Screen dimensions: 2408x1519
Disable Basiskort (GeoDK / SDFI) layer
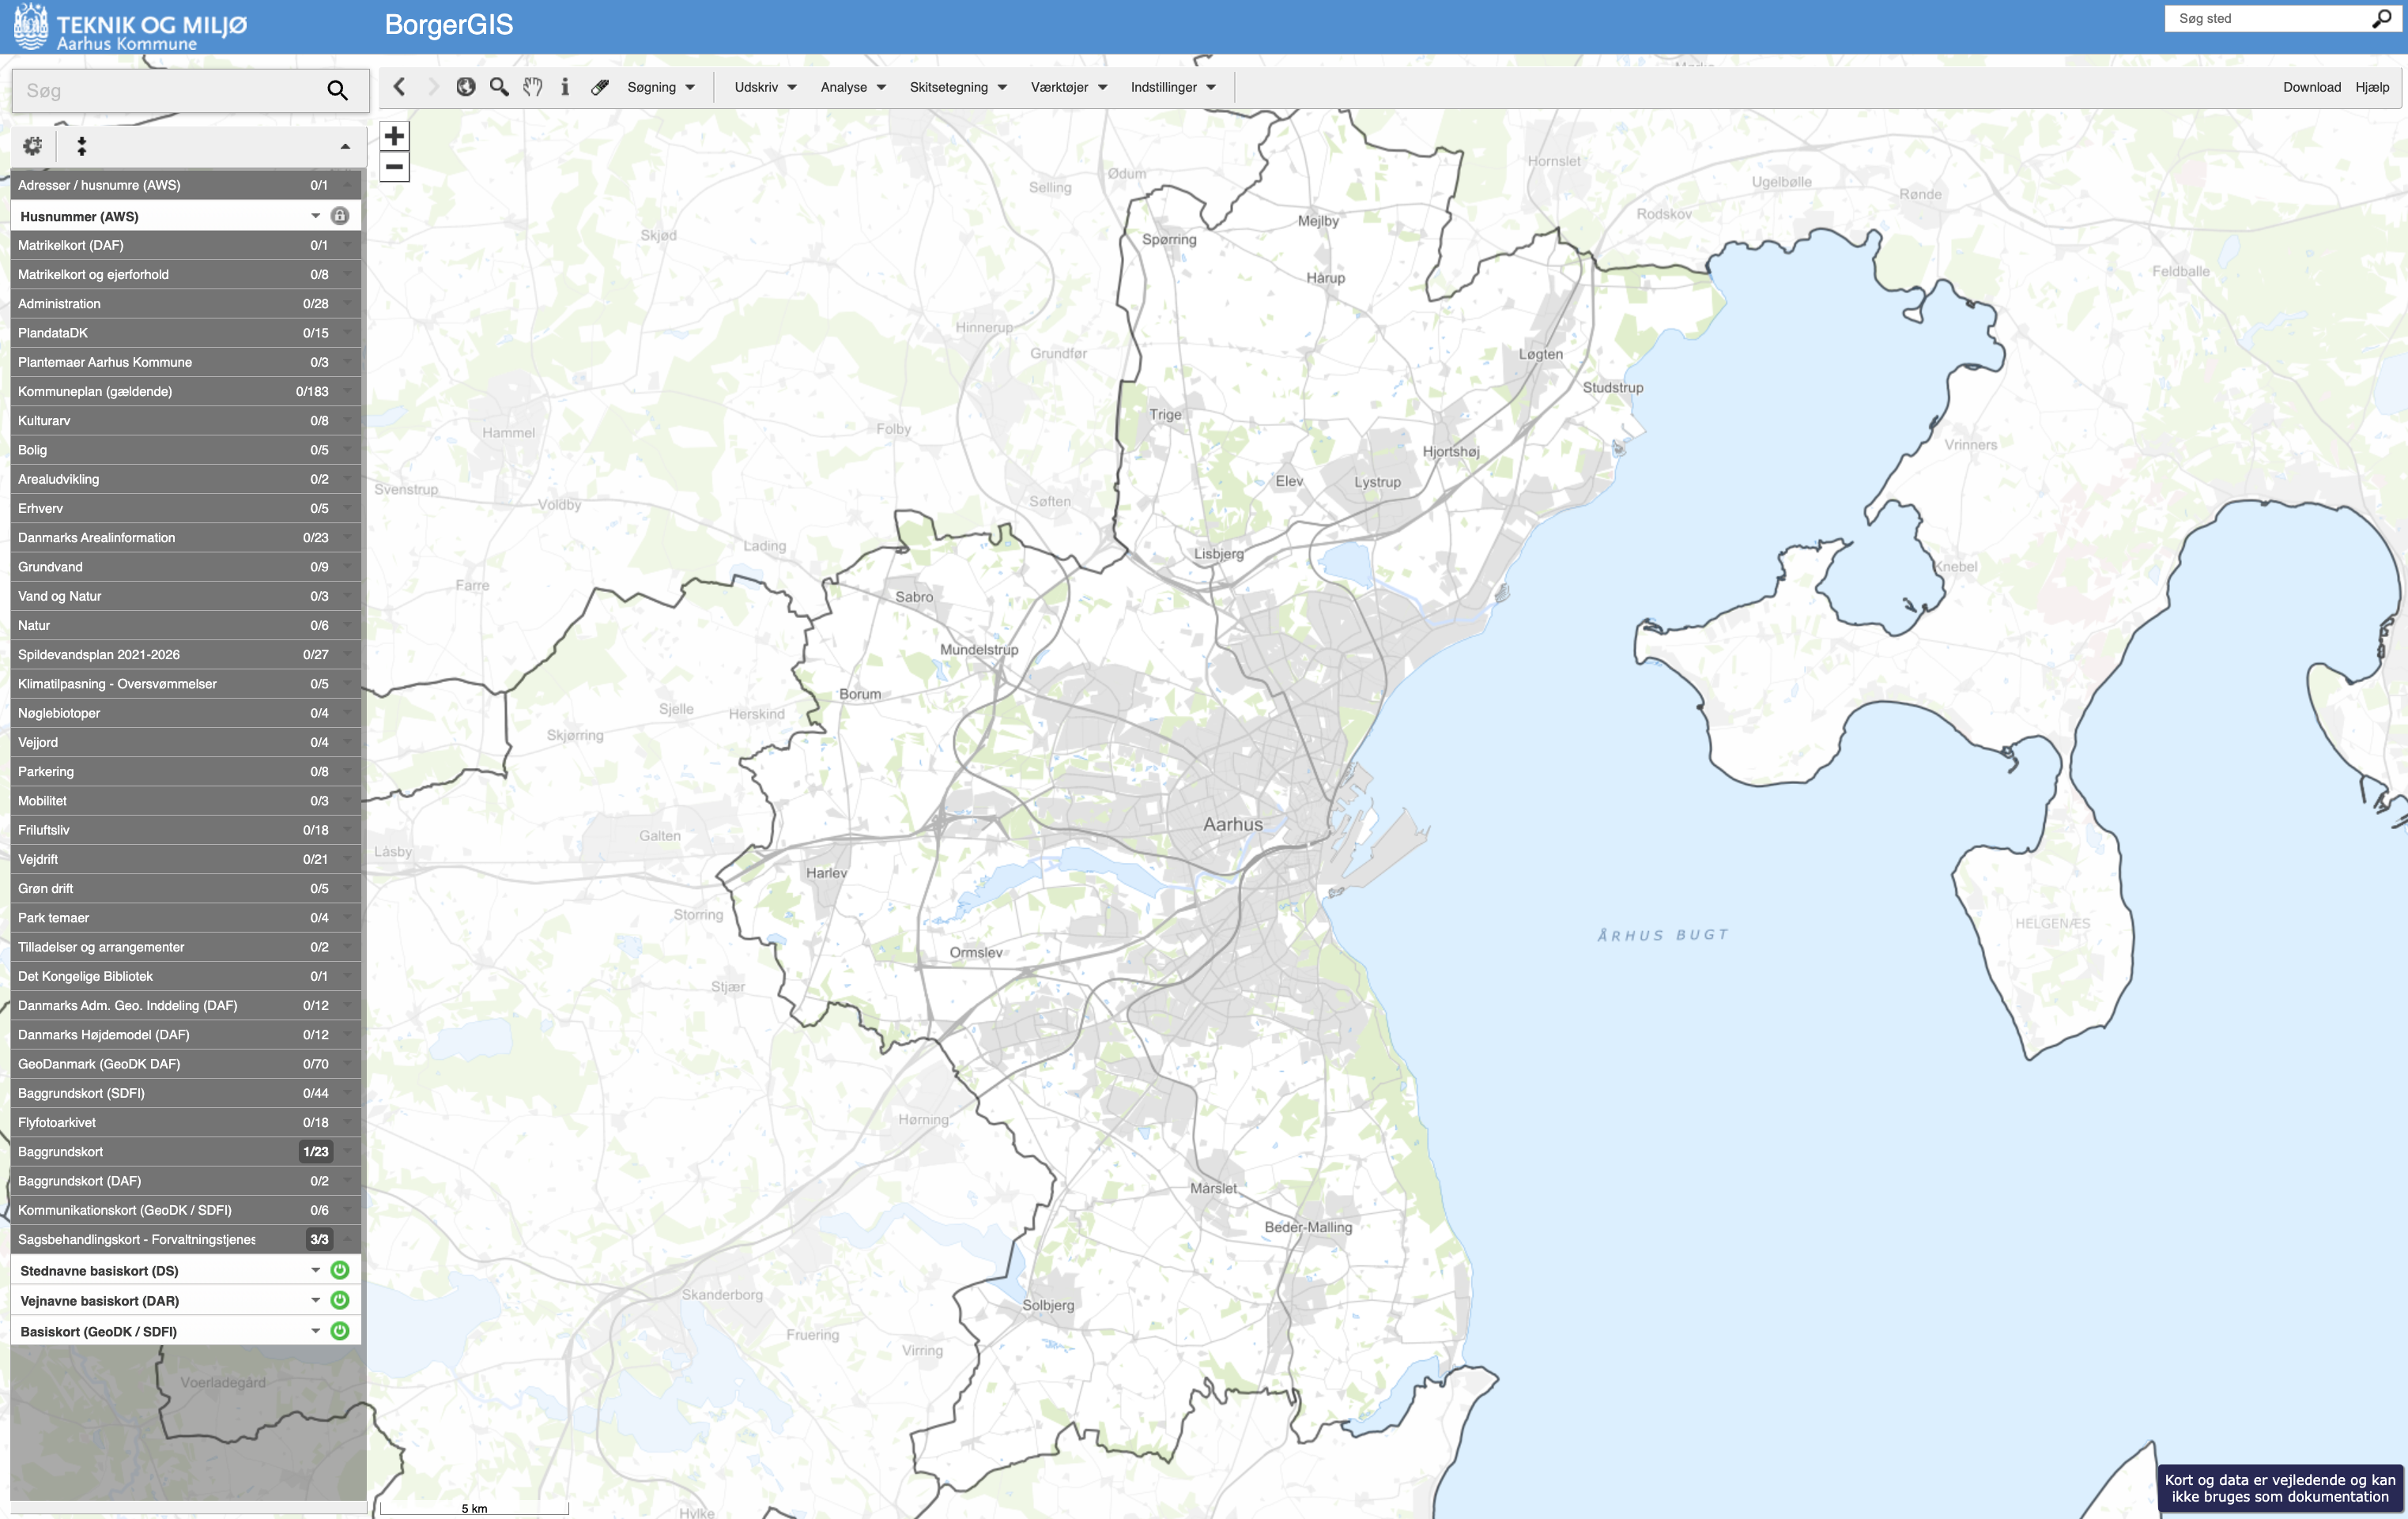pos(340,1331)
